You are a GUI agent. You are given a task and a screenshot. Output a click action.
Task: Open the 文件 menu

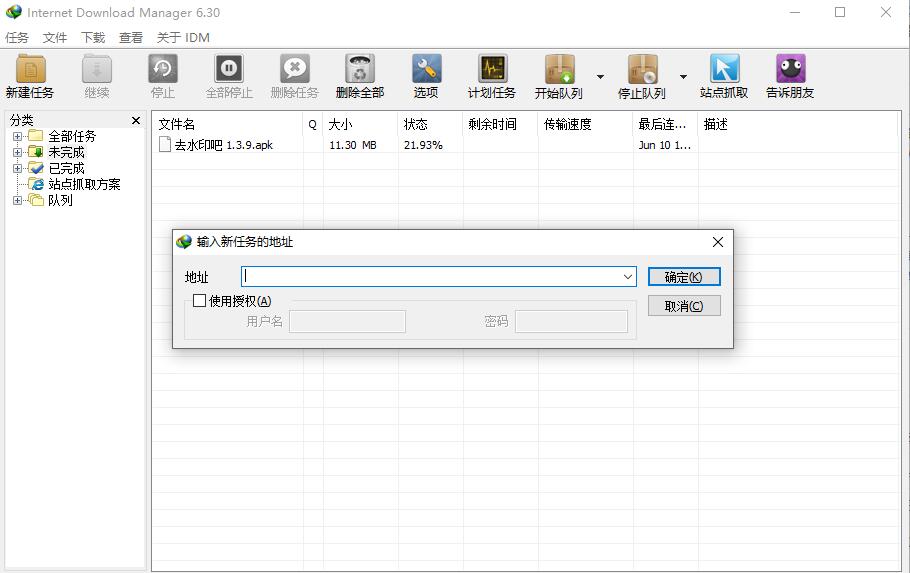[x=55, y=38]
